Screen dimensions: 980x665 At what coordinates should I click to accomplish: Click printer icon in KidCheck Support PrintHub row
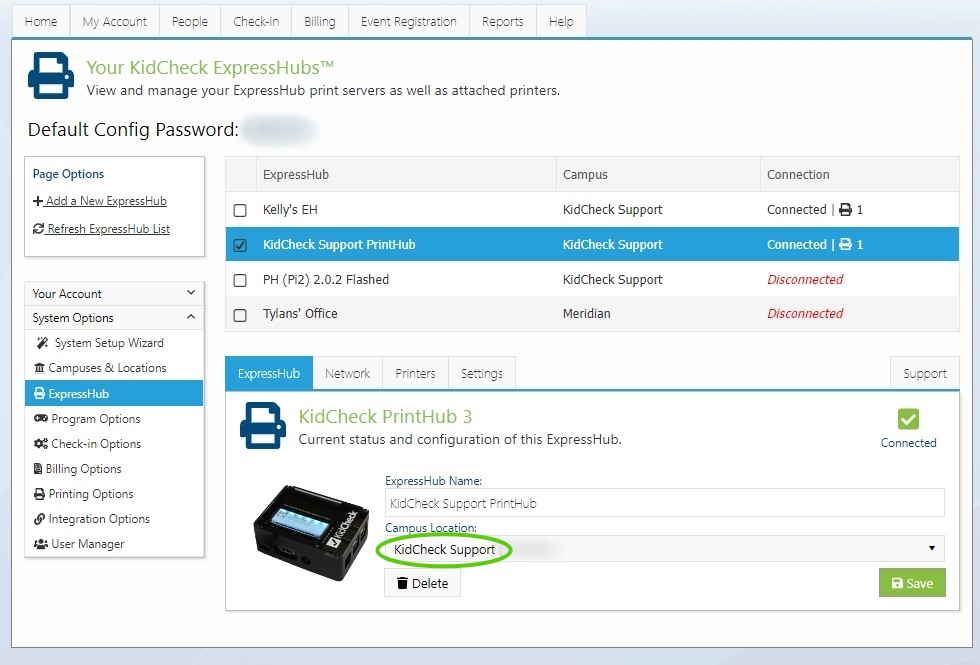coord(845,244)
